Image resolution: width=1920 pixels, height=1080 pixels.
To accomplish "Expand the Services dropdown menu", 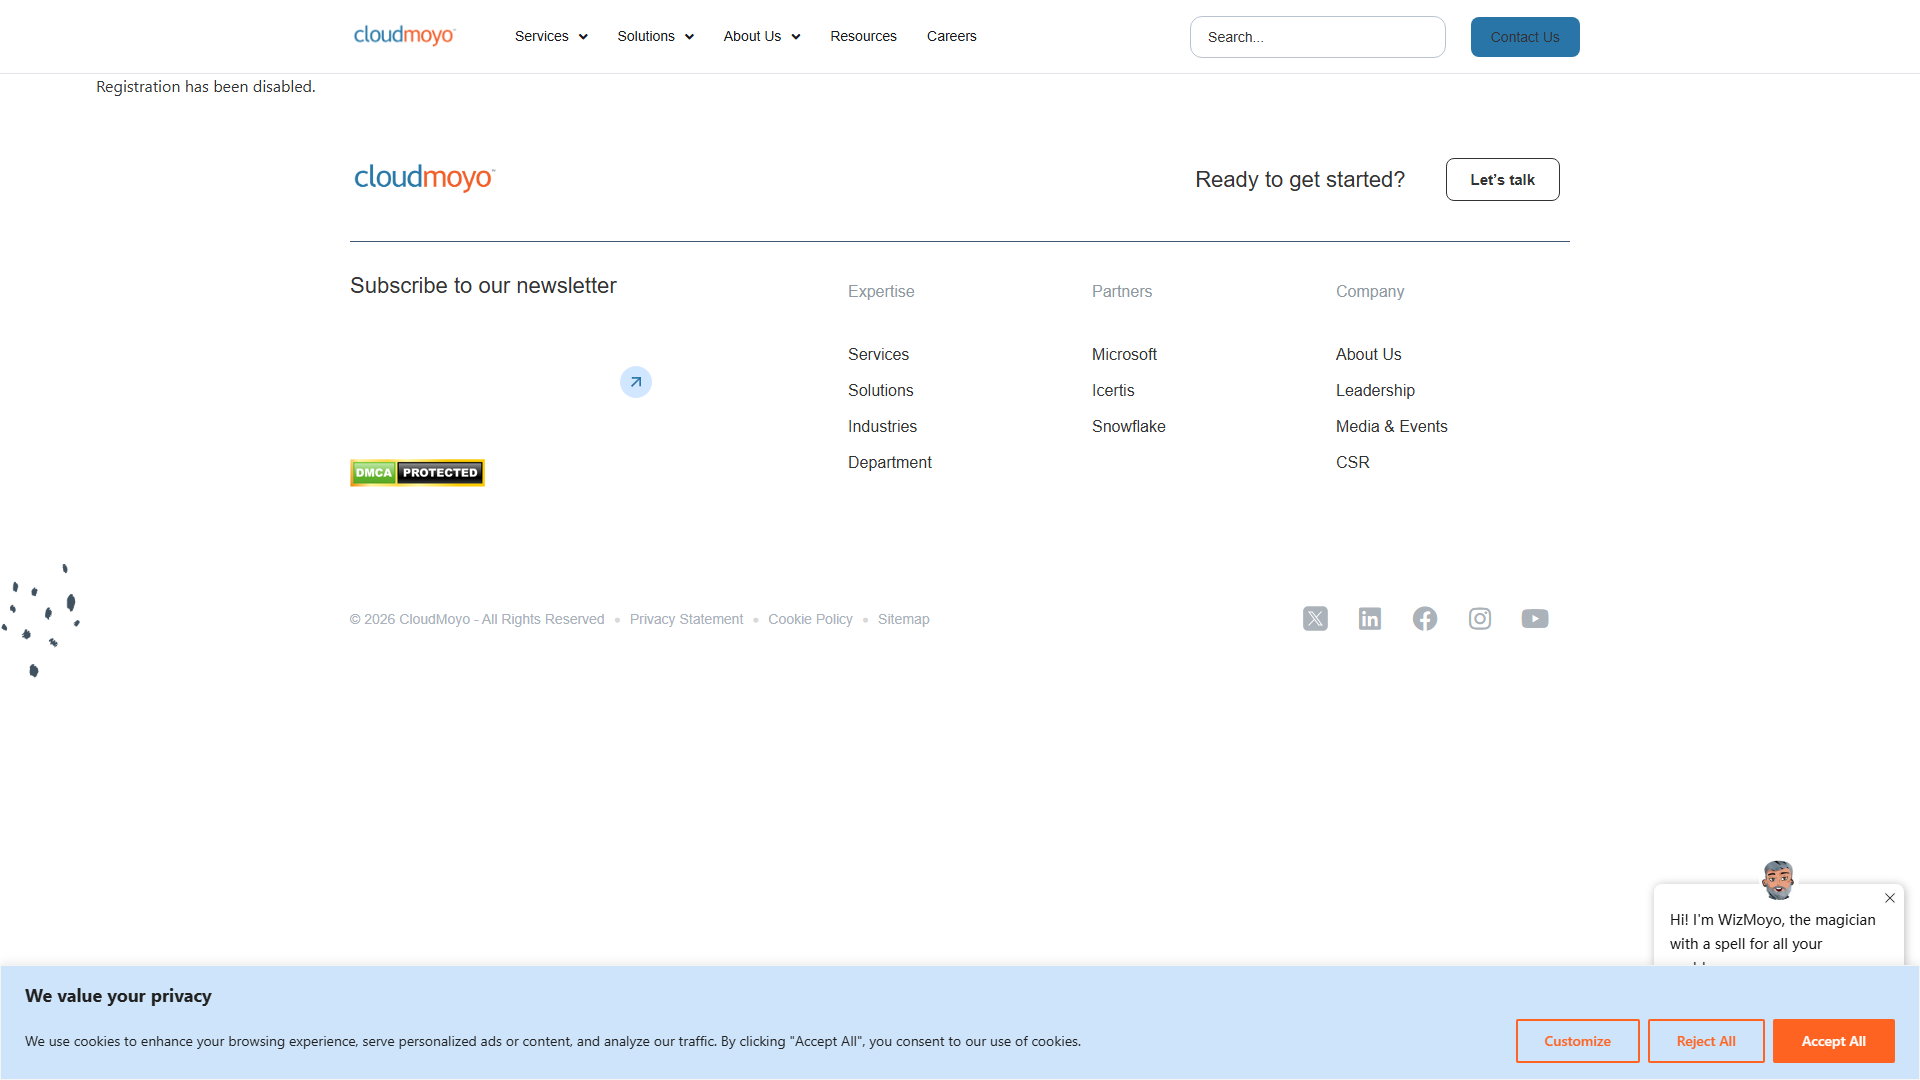I will pyautogui.click(x=551, y=37).
